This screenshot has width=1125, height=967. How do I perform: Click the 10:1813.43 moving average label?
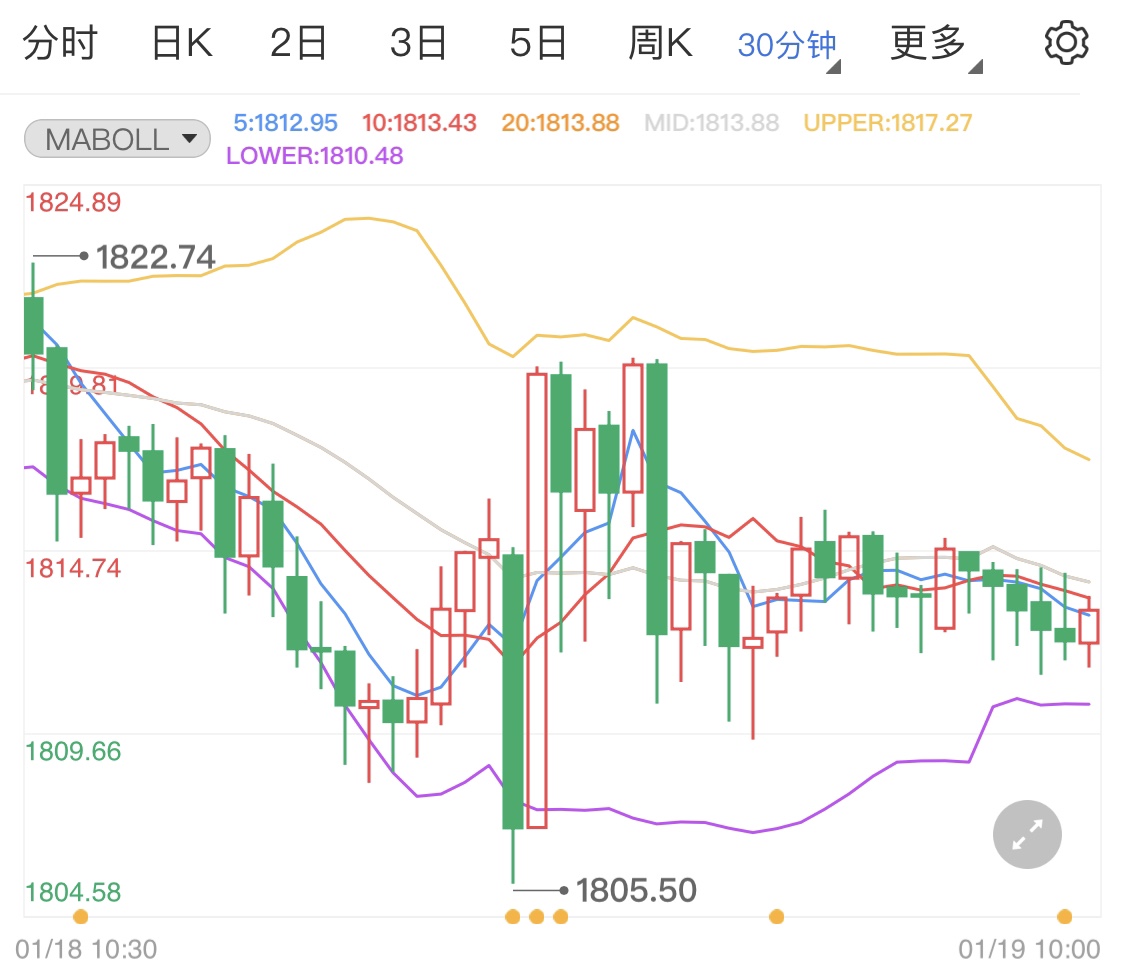click(419, 123)
